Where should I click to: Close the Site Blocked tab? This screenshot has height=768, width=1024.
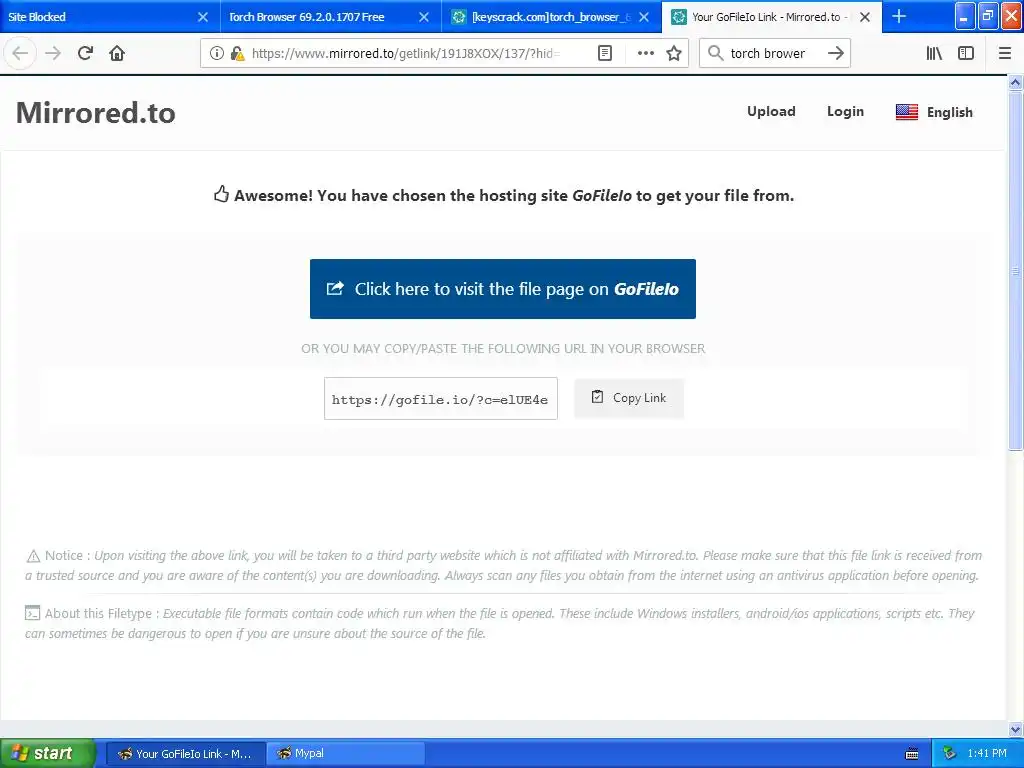click(203, 17)
